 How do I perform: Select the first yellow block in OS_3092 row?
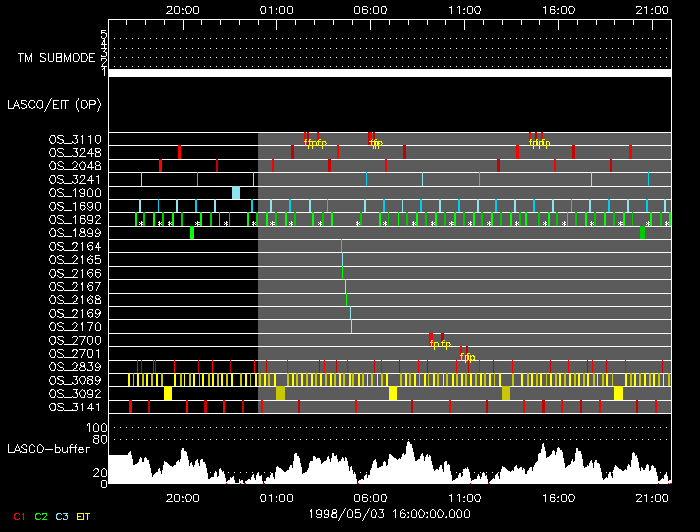(168, 394)
